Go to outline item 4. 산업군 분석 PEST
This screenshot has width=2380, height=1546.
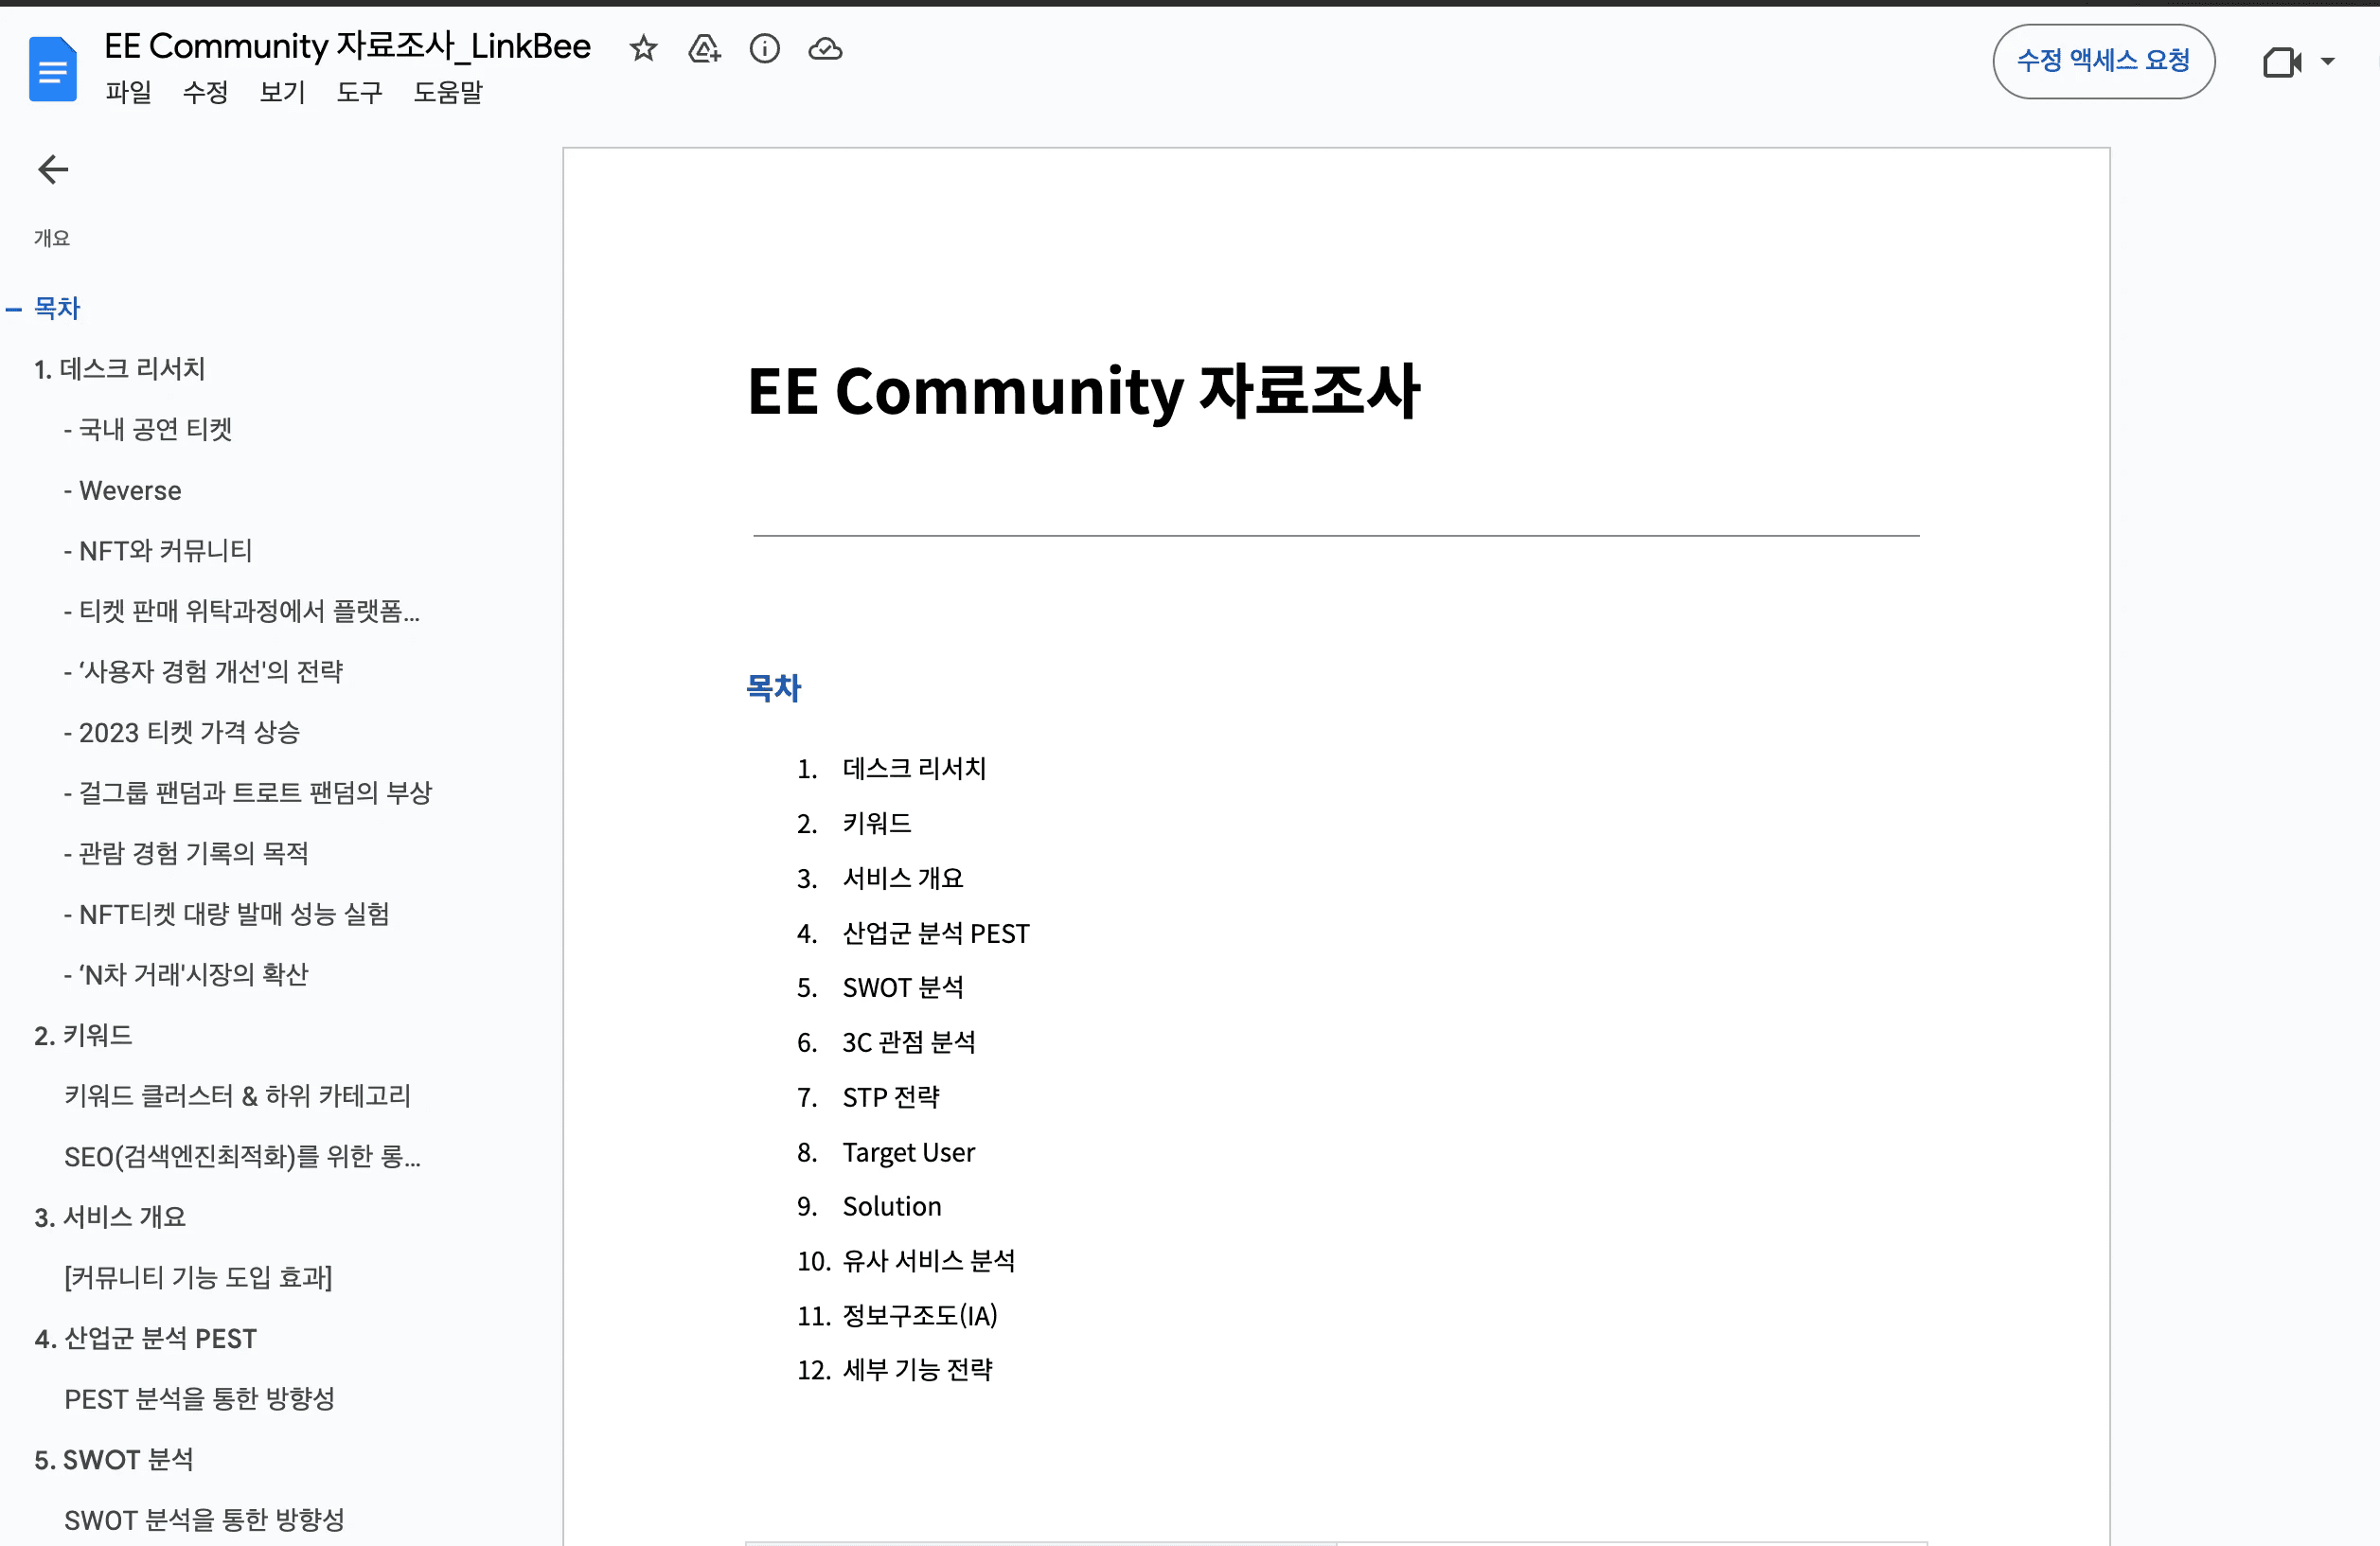point(146,1338)
